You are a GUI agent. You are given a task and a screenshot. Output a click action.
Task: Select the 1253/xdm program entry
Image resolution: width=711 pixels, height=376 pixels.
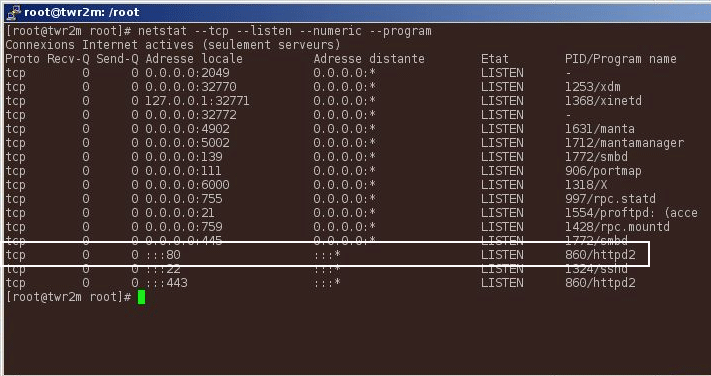coord(593,87)
